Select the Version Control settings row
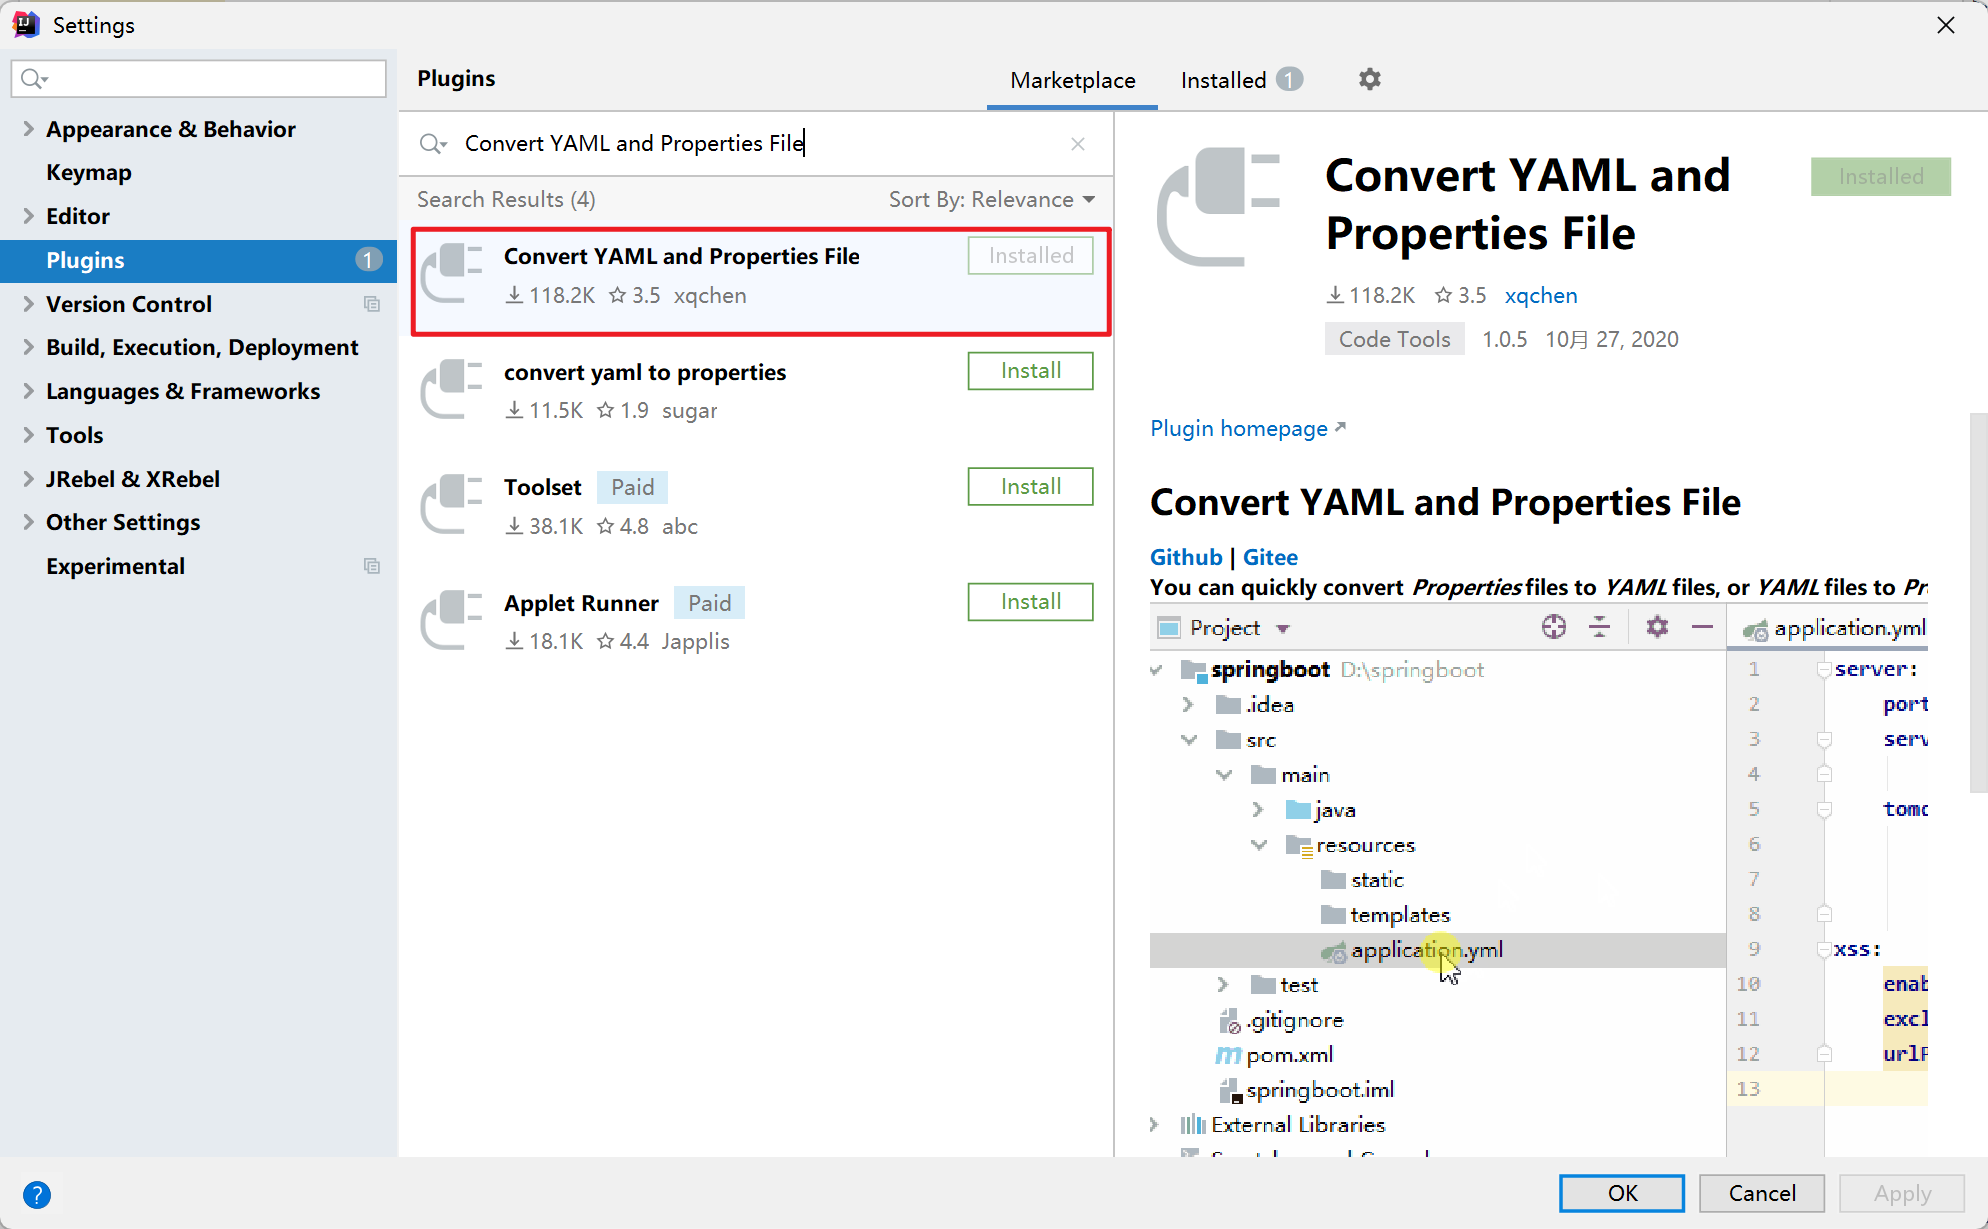The height and width of the screenshot is (1229, 1988). coord(199,304)
